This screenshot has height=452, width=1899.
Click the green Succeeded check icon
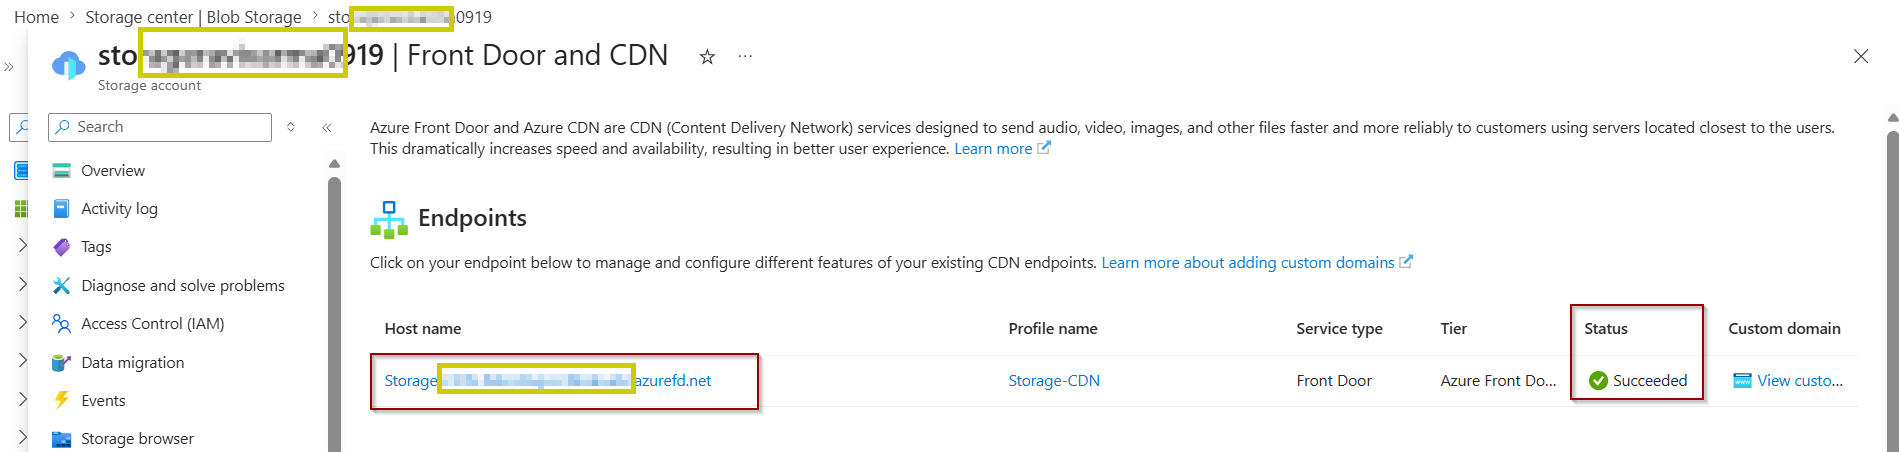pos(1598,381)
